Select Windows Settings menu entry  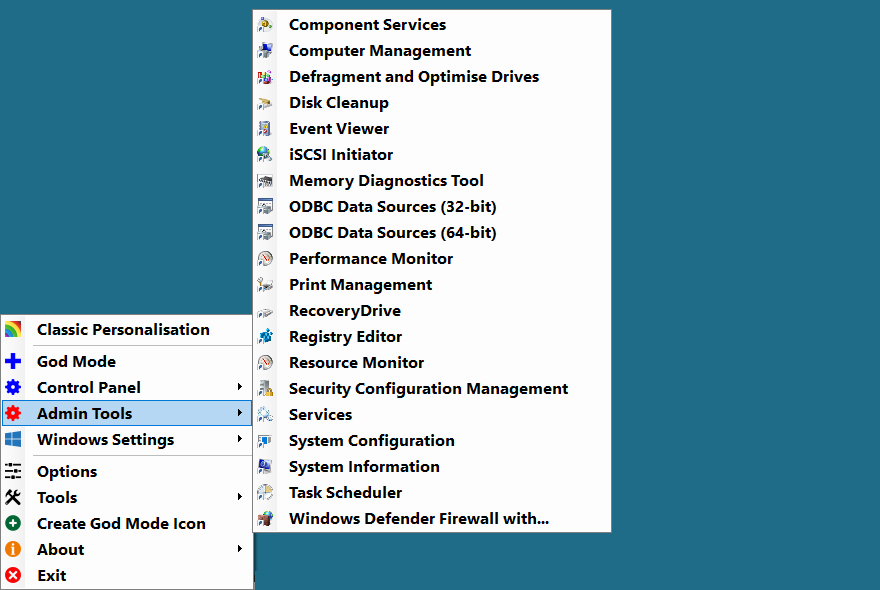127,440
